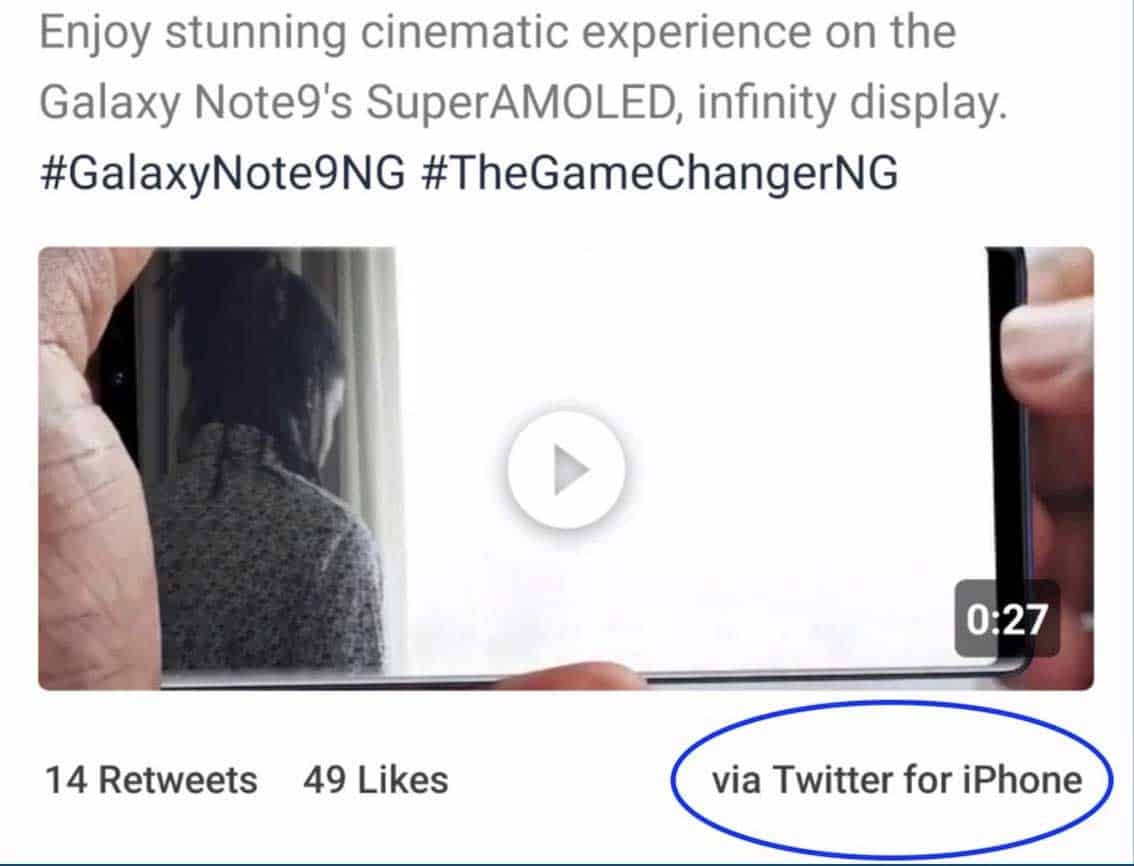This screenshot has width=1134, height=866.
Task: Open the #GalaxyNote9NG hashtag
Action: [x=222, y=174]
